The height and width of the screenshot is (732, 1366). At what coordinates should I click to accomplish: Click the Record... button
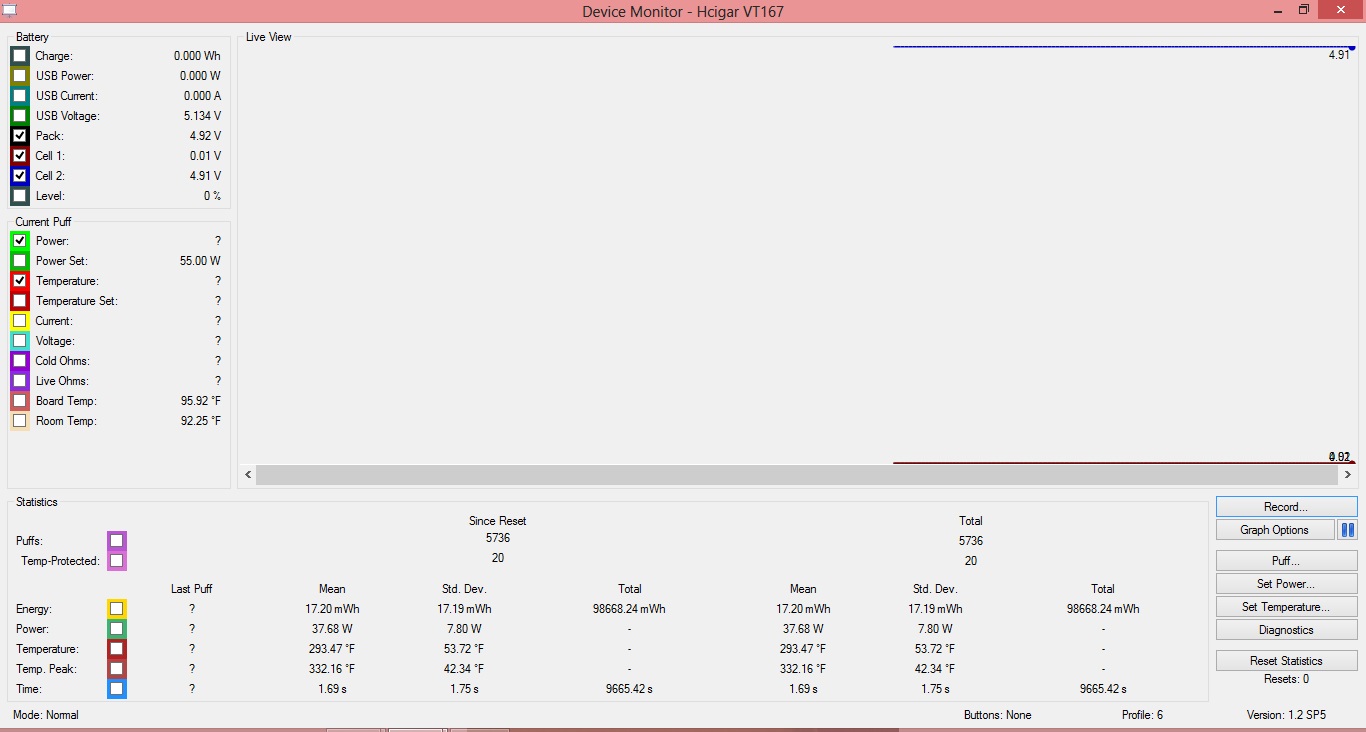[x=1286, y=507]
